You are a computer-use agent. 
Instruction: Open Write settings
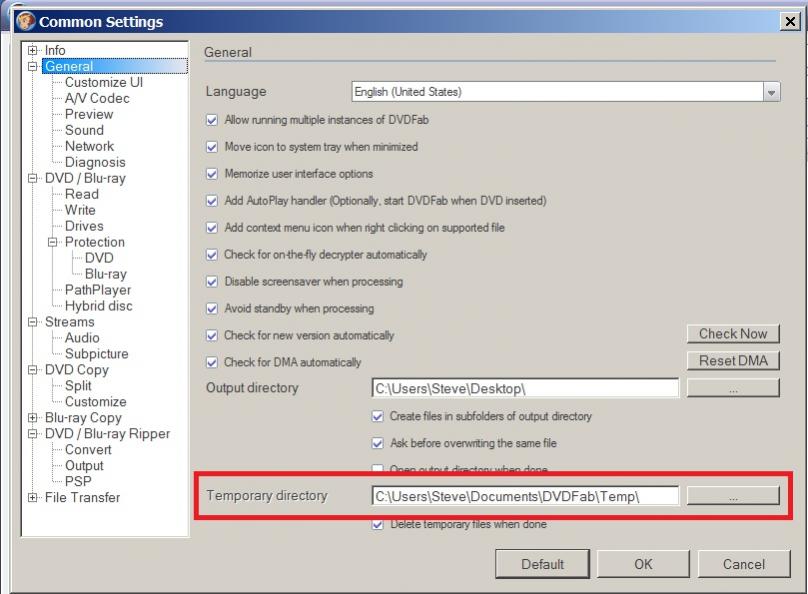tap(80, 210)
